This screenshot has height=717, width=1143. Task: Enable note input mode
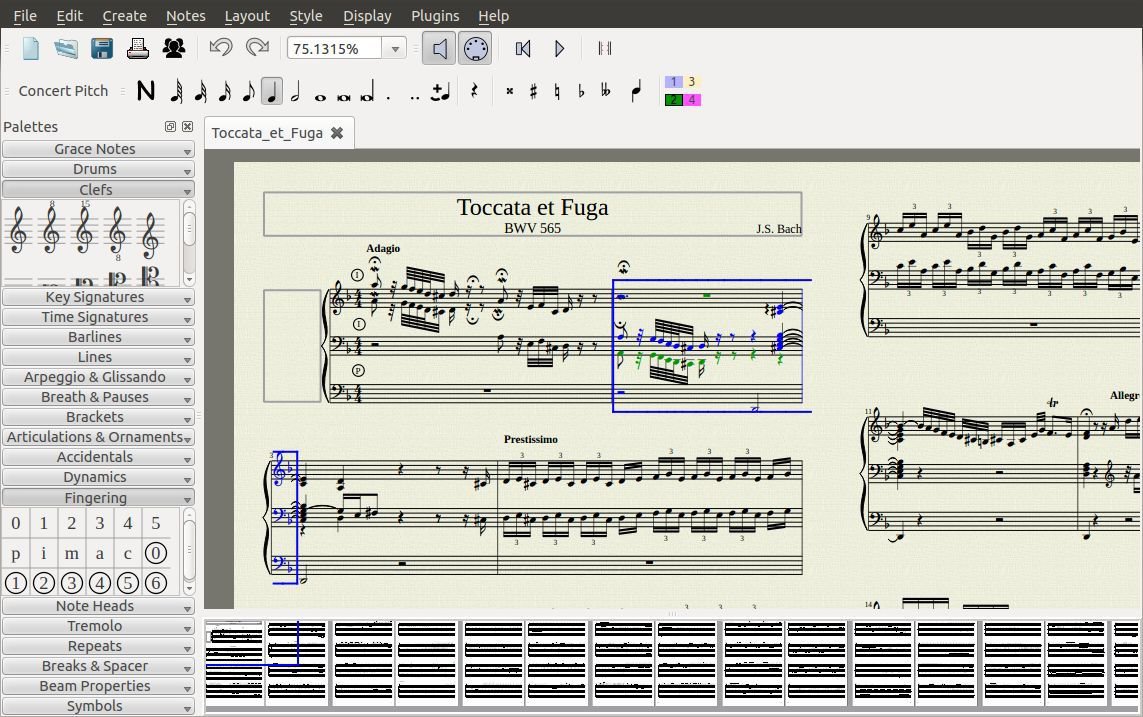pyautogui.click(x=145, y=90)
